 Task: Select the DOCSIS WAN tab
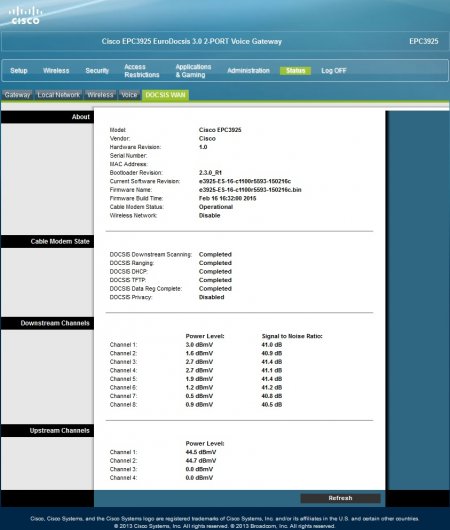(165, 95)
